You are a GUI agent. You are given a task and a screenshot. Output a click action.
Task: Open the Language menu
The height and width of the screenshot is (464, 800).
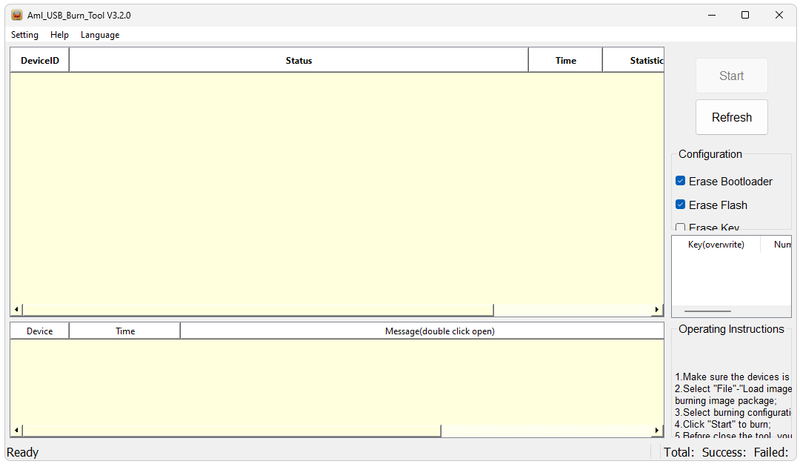100,35
